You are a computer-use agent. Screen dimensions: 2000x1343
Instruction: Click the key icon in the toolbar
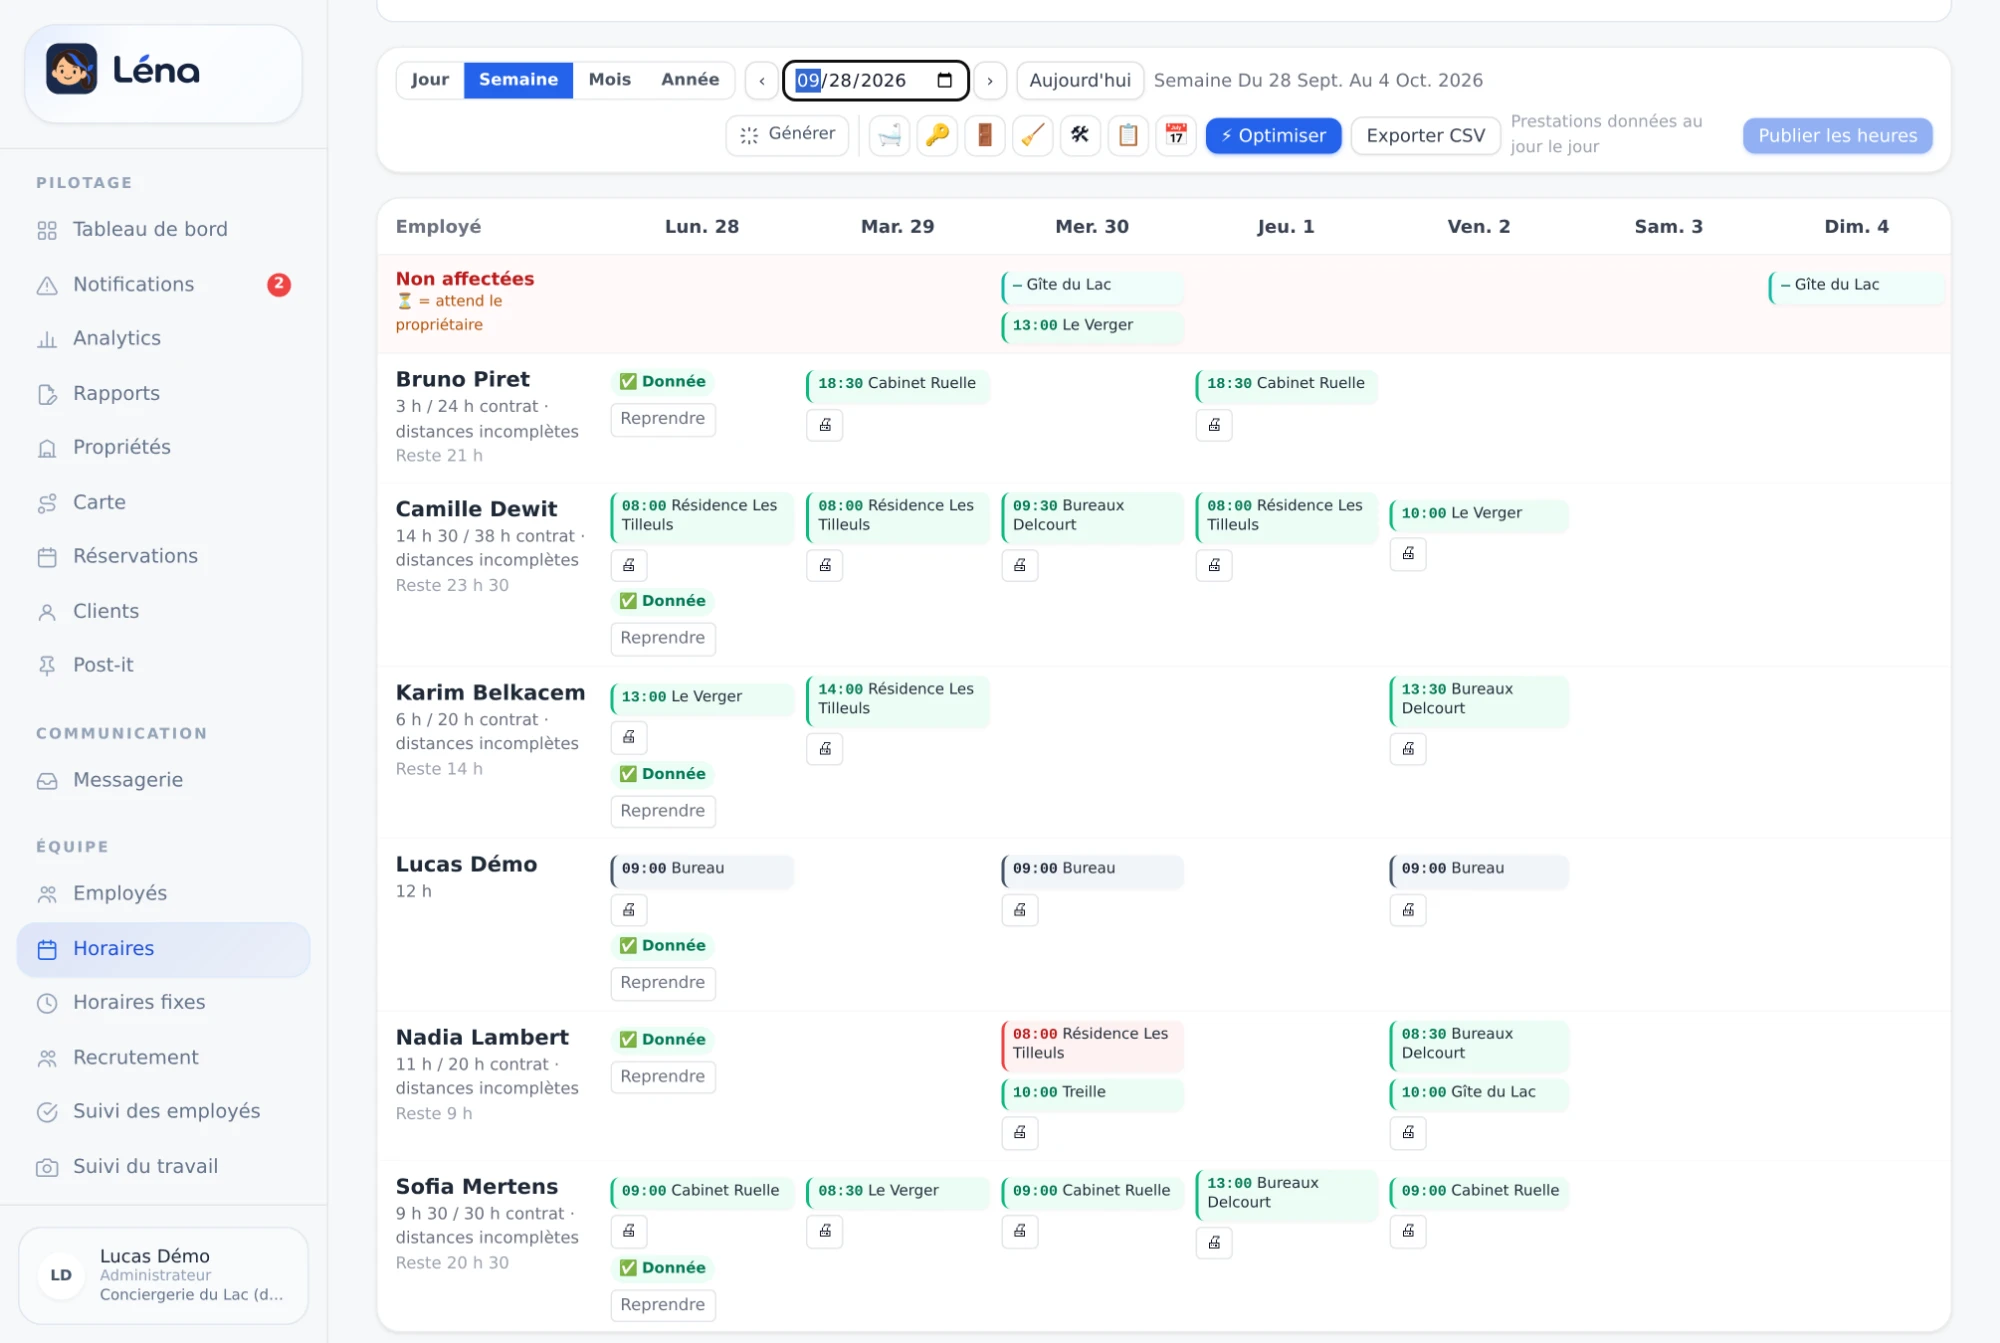937,135
